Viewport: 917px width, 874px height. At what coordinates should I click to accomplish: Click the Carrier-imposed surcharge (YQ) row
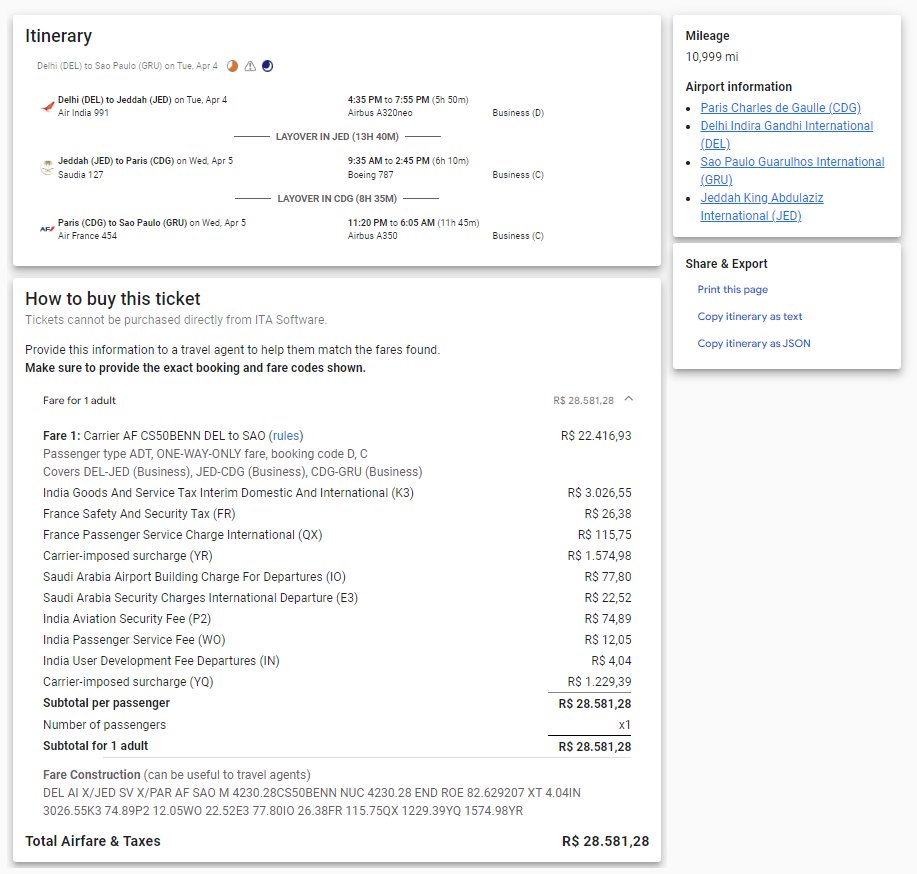point(337,682)
